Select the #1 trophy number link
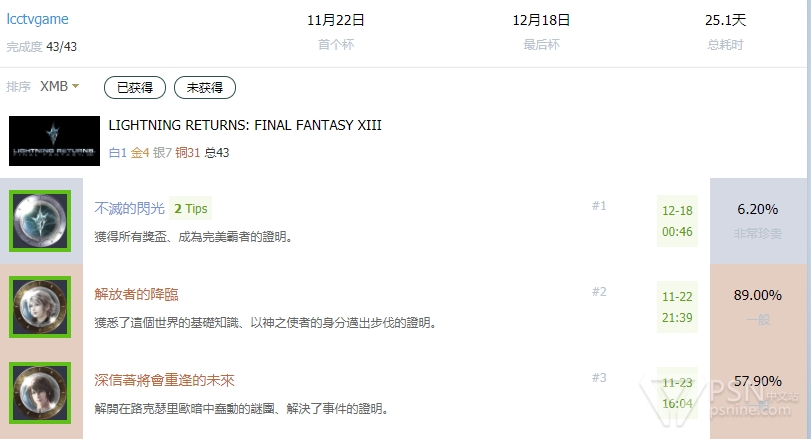811x439 pixels. [x=599, y=206]
